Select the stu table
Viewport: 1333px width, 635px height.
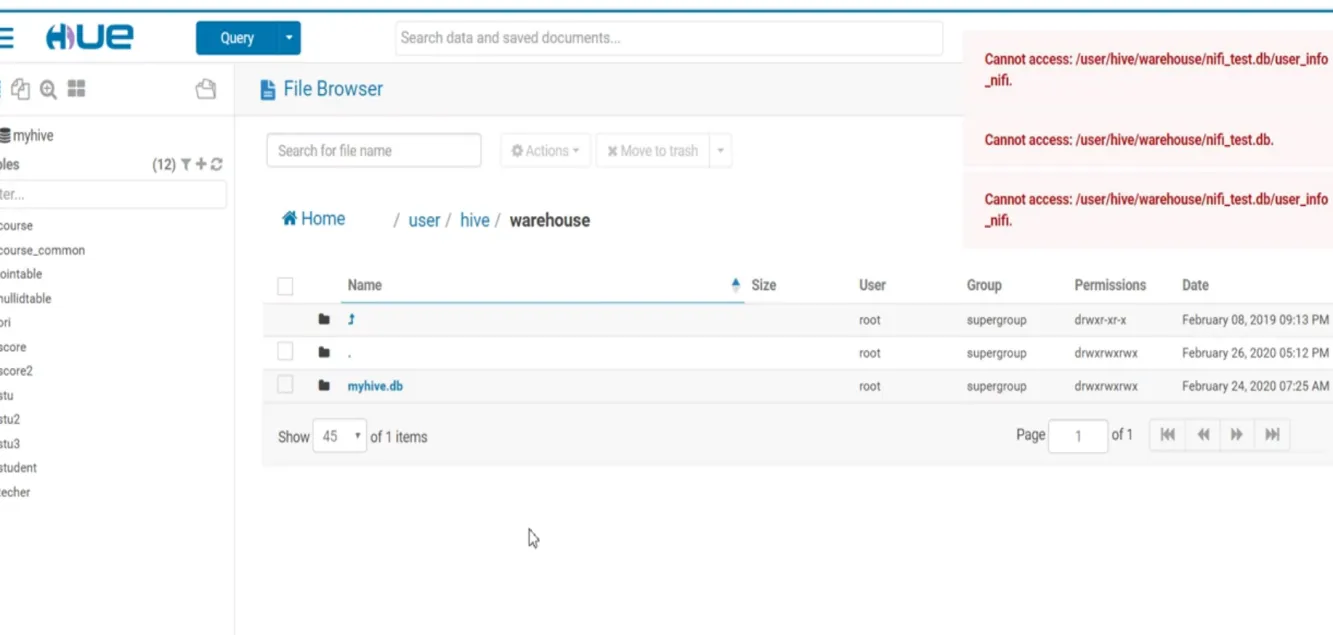(x=7, y=395)
